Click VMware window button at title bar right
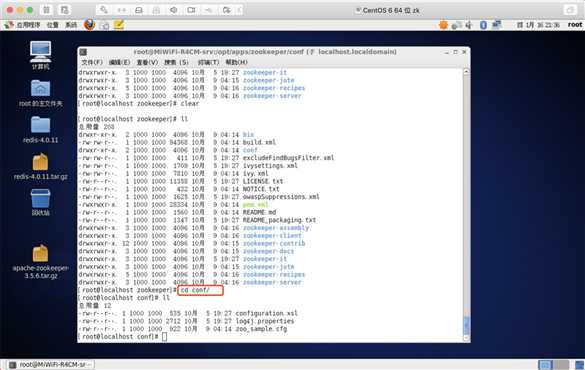 (x=570, y=10)
